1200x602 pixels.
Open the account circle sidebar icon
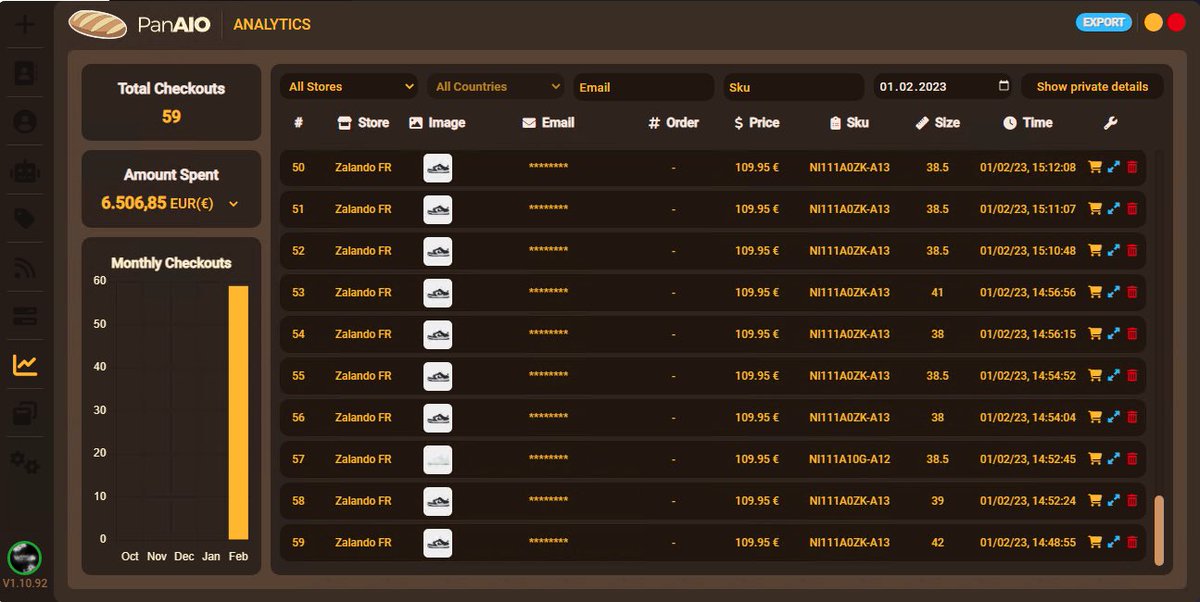click(25, 122)
